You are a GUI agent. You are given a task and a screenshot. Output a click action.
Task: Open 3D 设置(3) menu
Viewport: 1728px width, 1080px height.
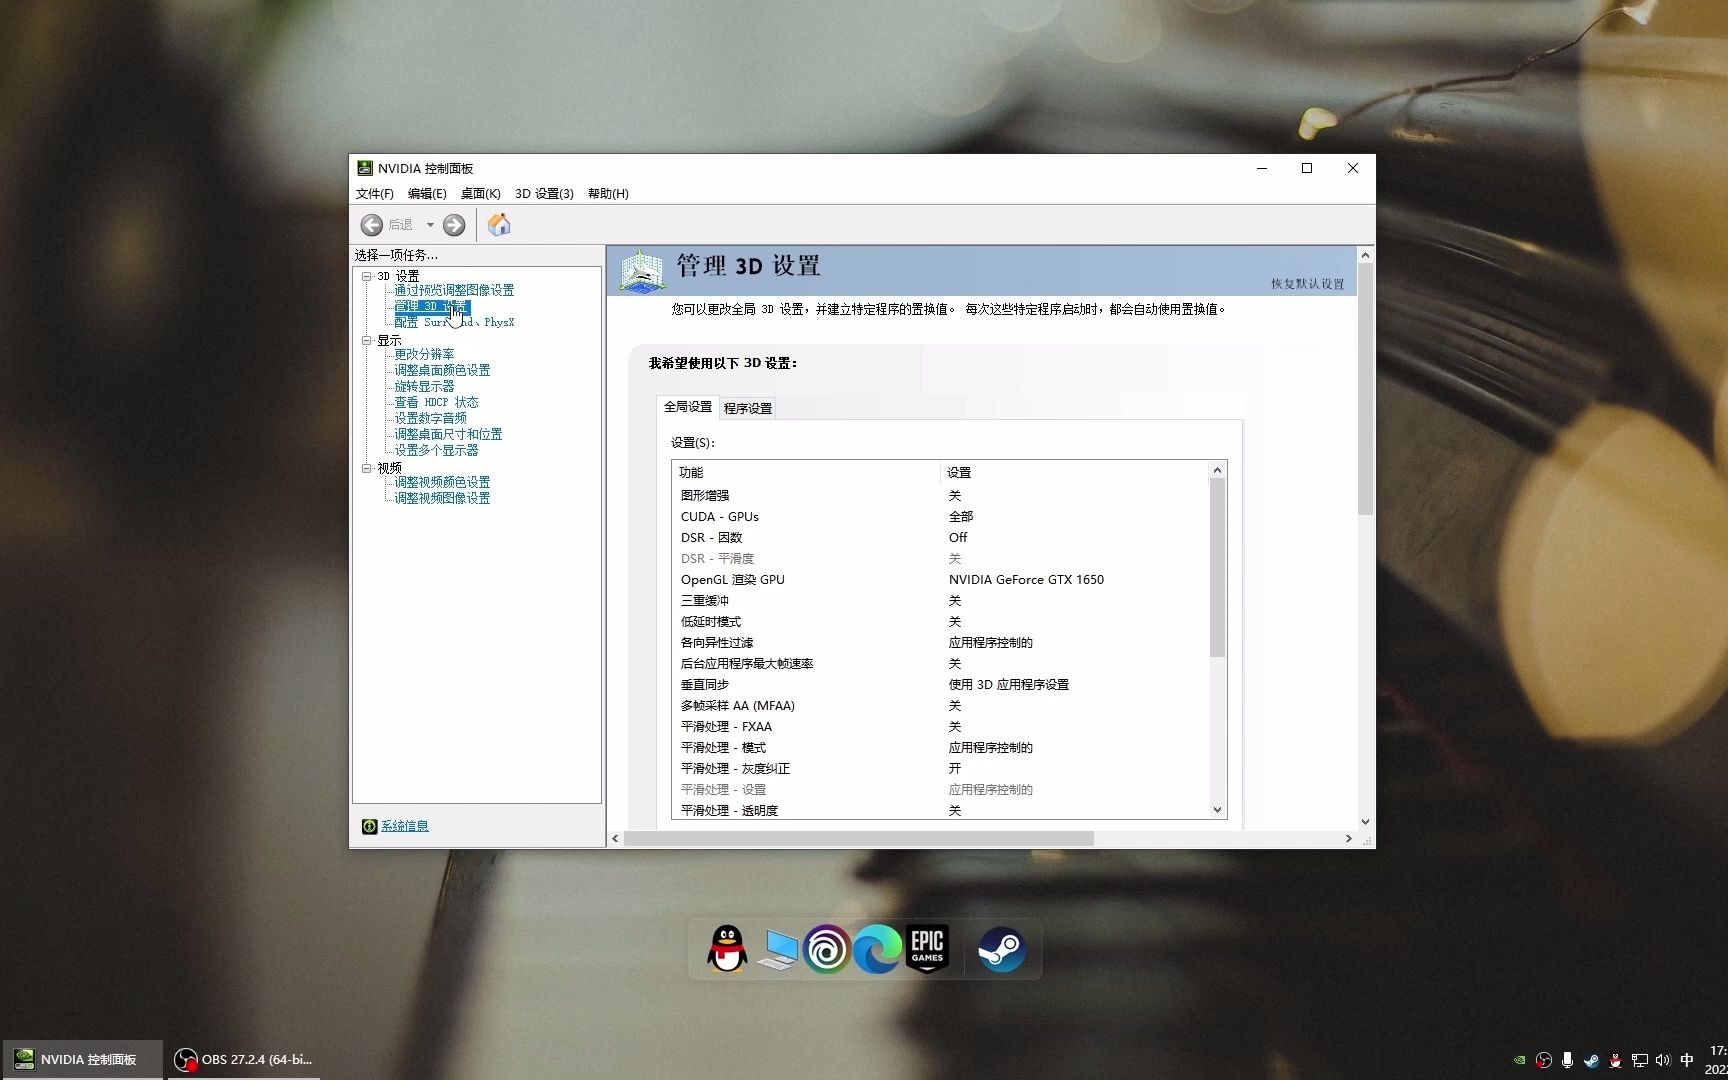click(544, 194)
